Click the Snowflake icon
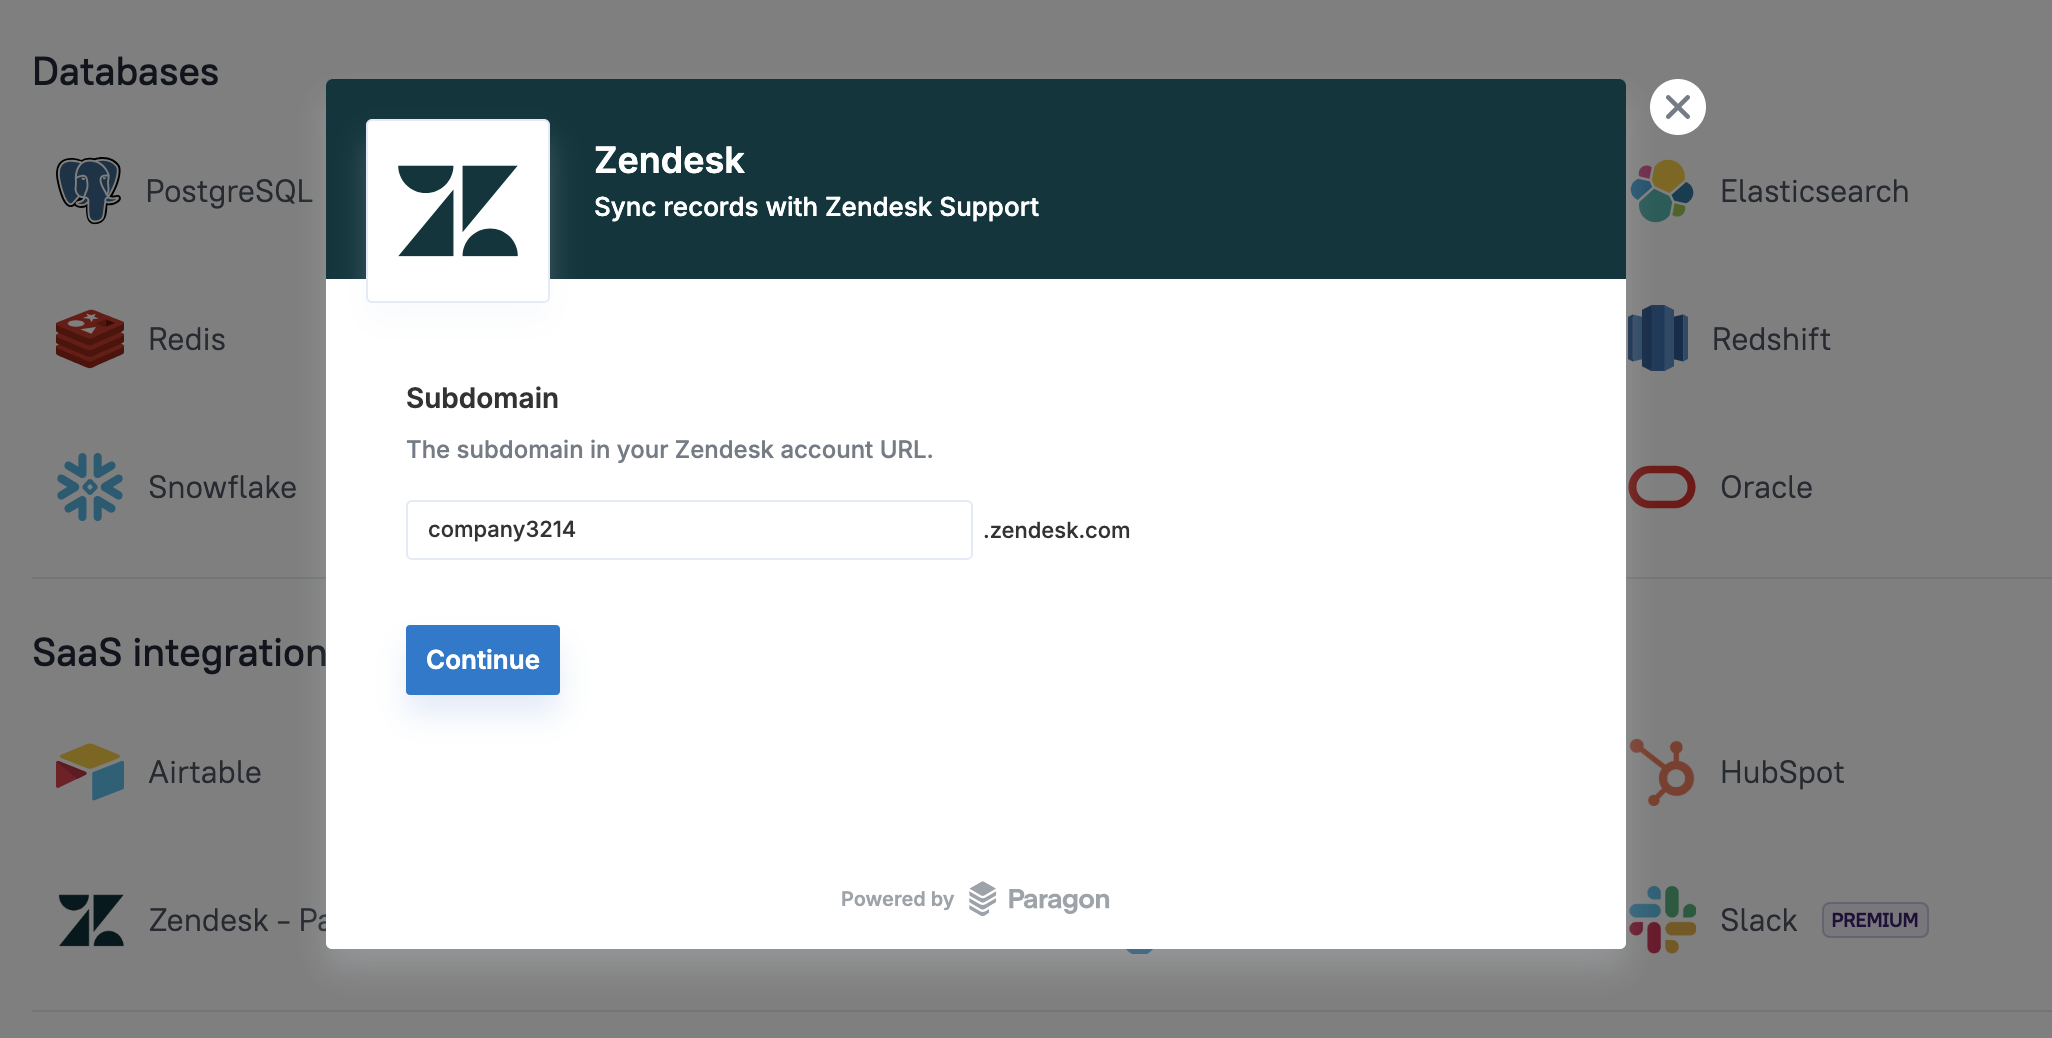The image size is (2052, 1038). pyautogui.click(x=90, y=487)
